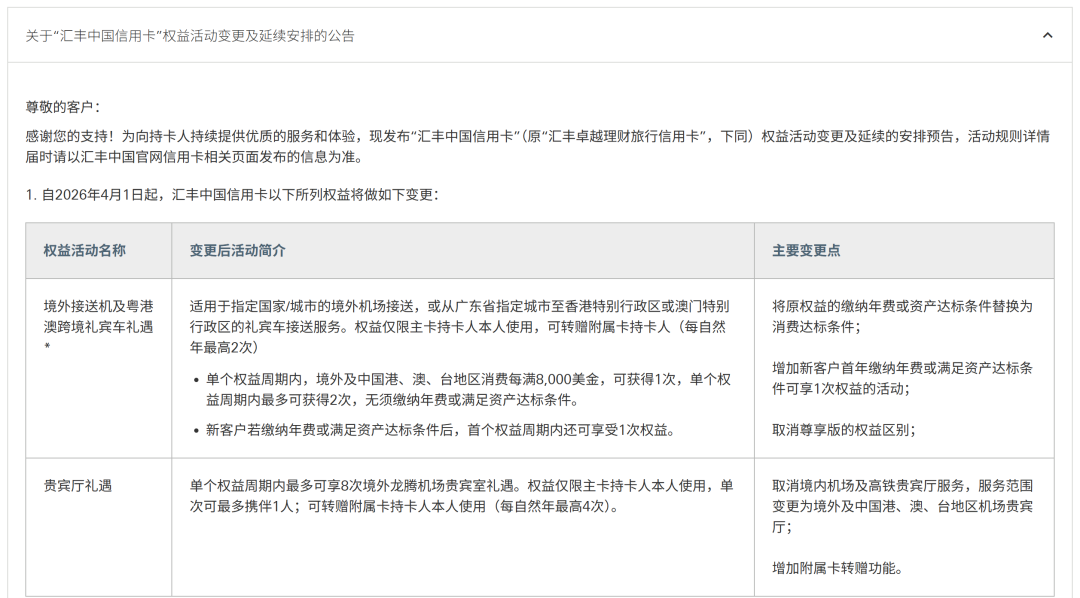Image resolution: width=1080 pixels, height=598 pixels.
Task: Click the text 取消尊享版的权益区别
Action: 844,431
